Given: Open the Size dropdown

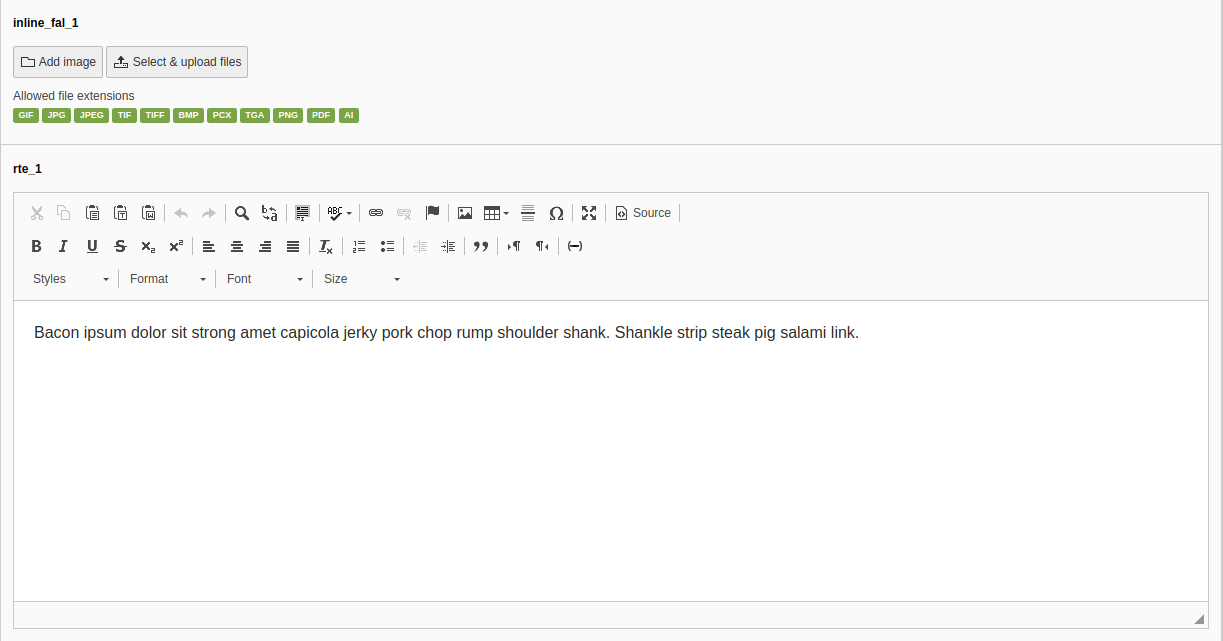Looking at the screenshot, I should coord(361,279).
